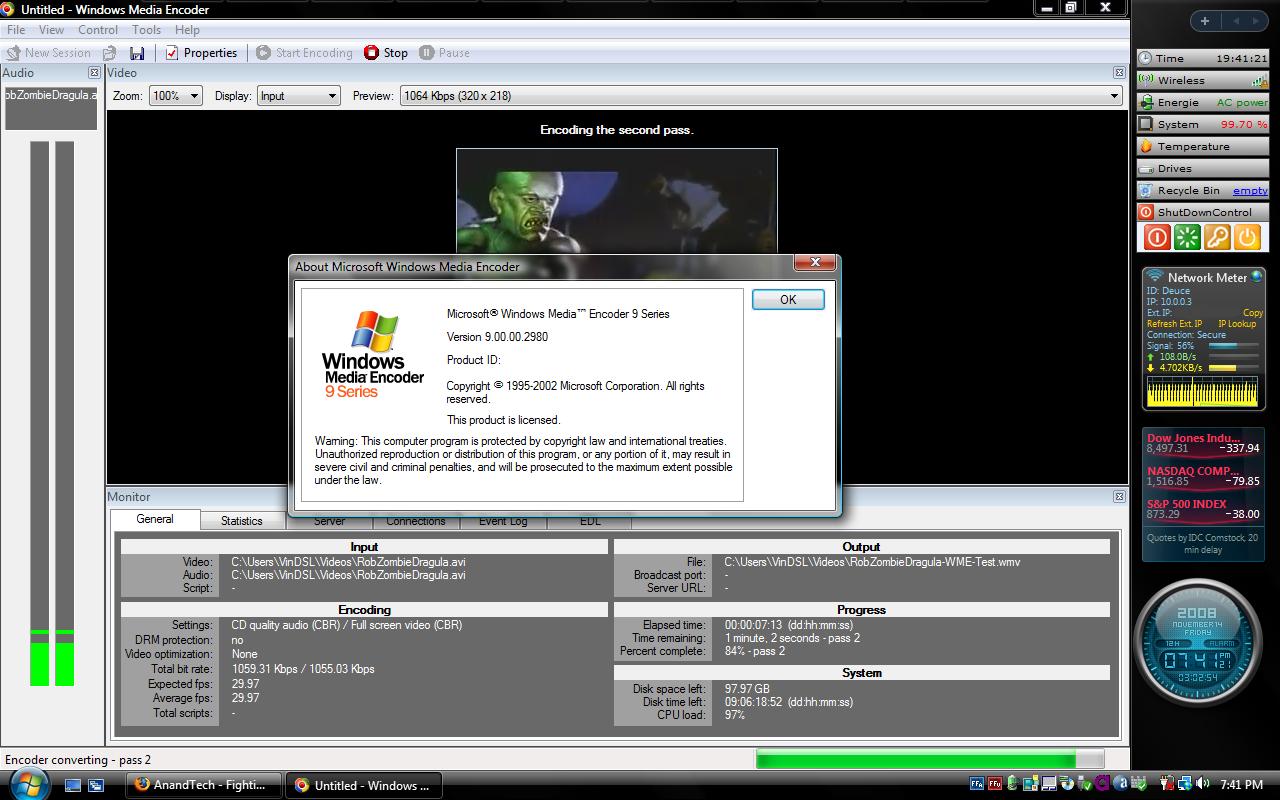This screenshot has height=800, width=1280.
Task: Close the Monitor panel
Action: click(x=1119, y=496)
